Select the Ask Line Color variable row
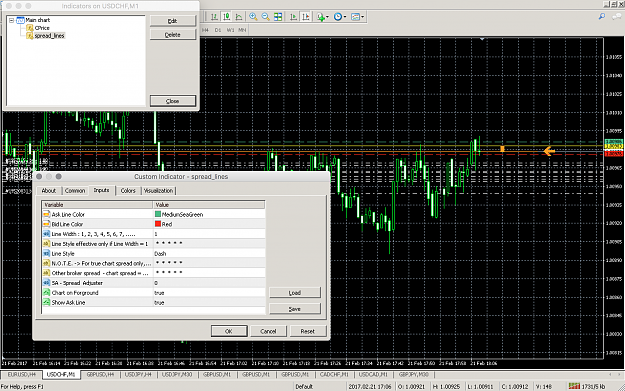The width and height of the screenshot is (625, 391). 98,214
